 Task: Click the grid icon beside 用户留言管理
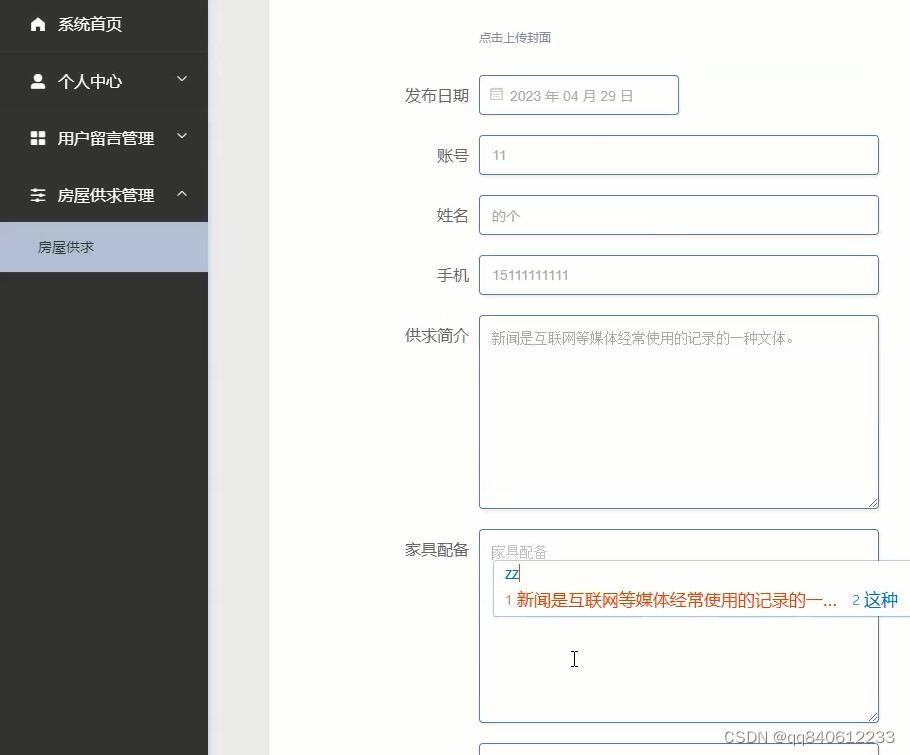click(38, 138)
